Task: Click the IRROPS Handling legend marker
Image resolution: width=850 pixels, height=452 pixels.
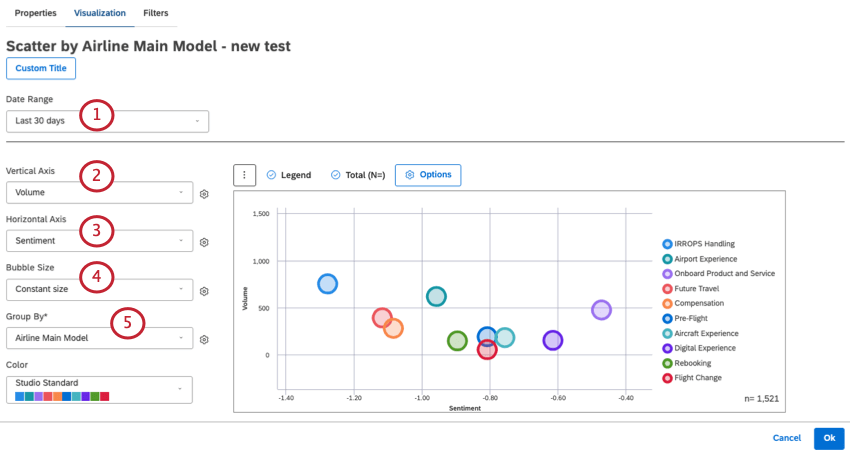Action: (667, 244)
